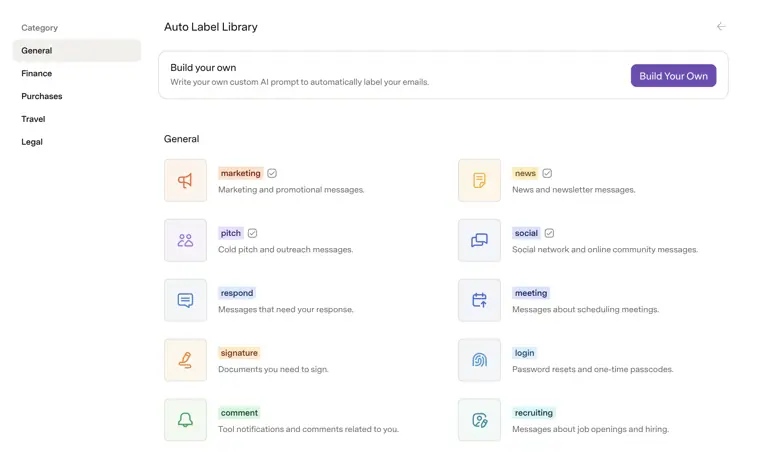Toggle the social label checkmark
Screen dimensions: 760x452
[x=549, y=234]
